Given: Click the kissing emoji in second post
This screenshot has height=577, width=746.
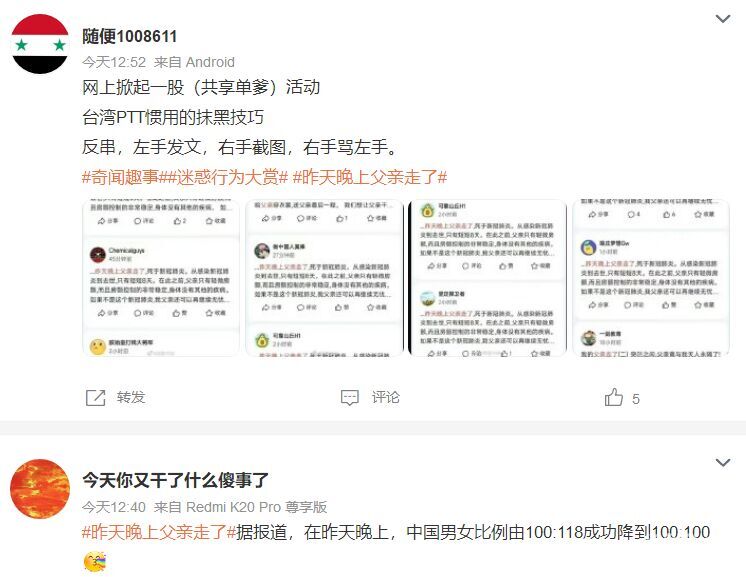Looking at the screenshot, I should (95, 561).
